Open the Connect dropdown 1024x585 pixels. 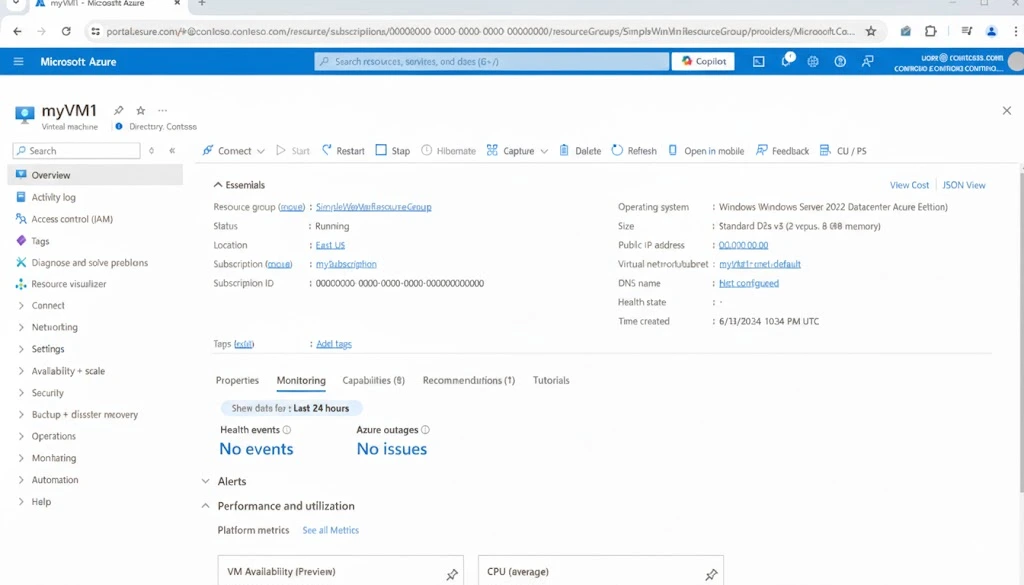pos(234,151)
